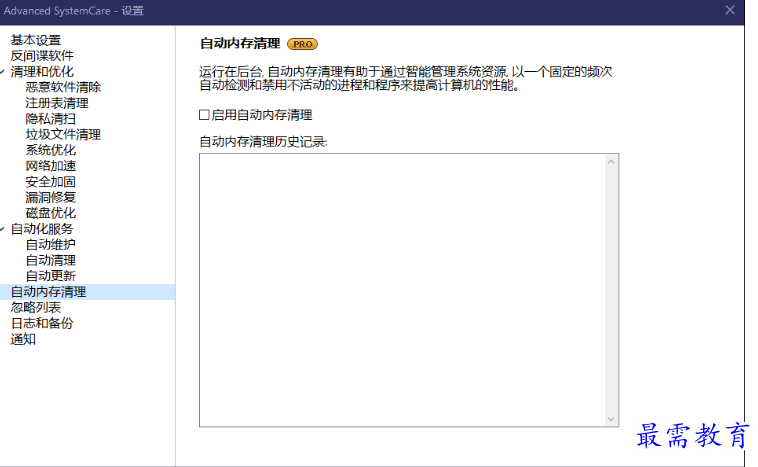Open 垃圾文件清理 settings
758x467 pixels.
click(x=63, y=134)
